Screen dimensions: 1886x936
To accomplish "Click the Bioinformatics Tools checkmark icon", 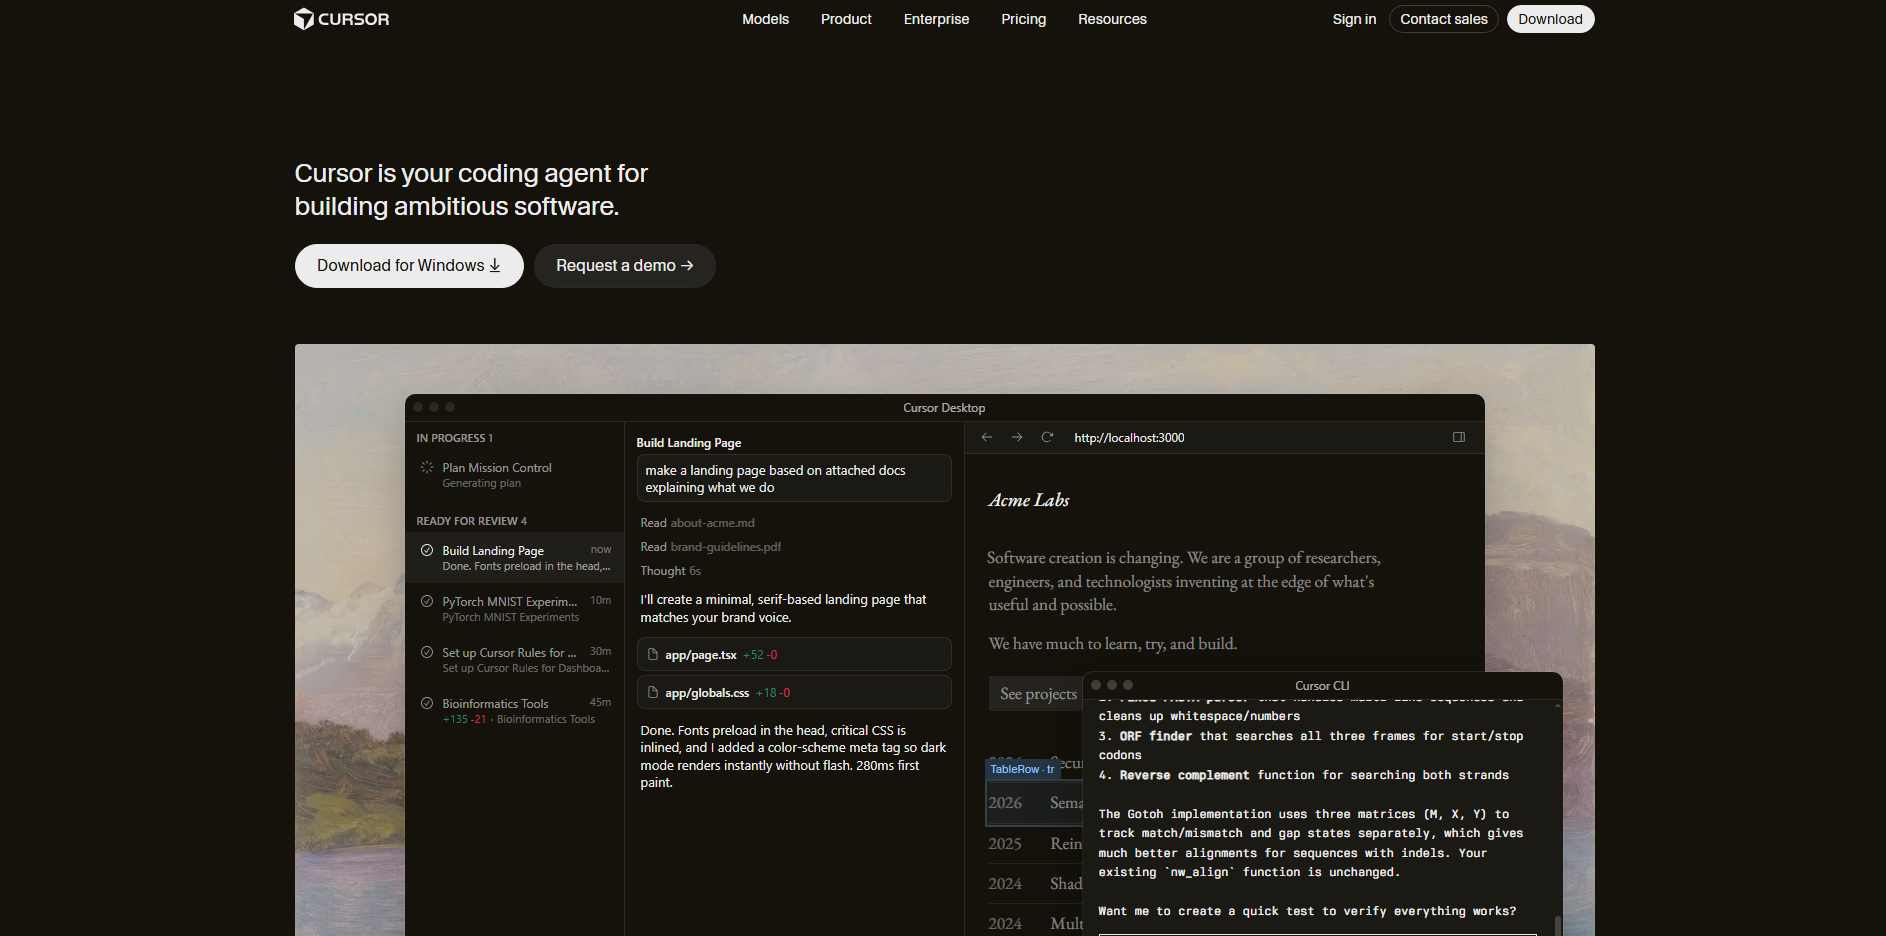I will point(427,703).
